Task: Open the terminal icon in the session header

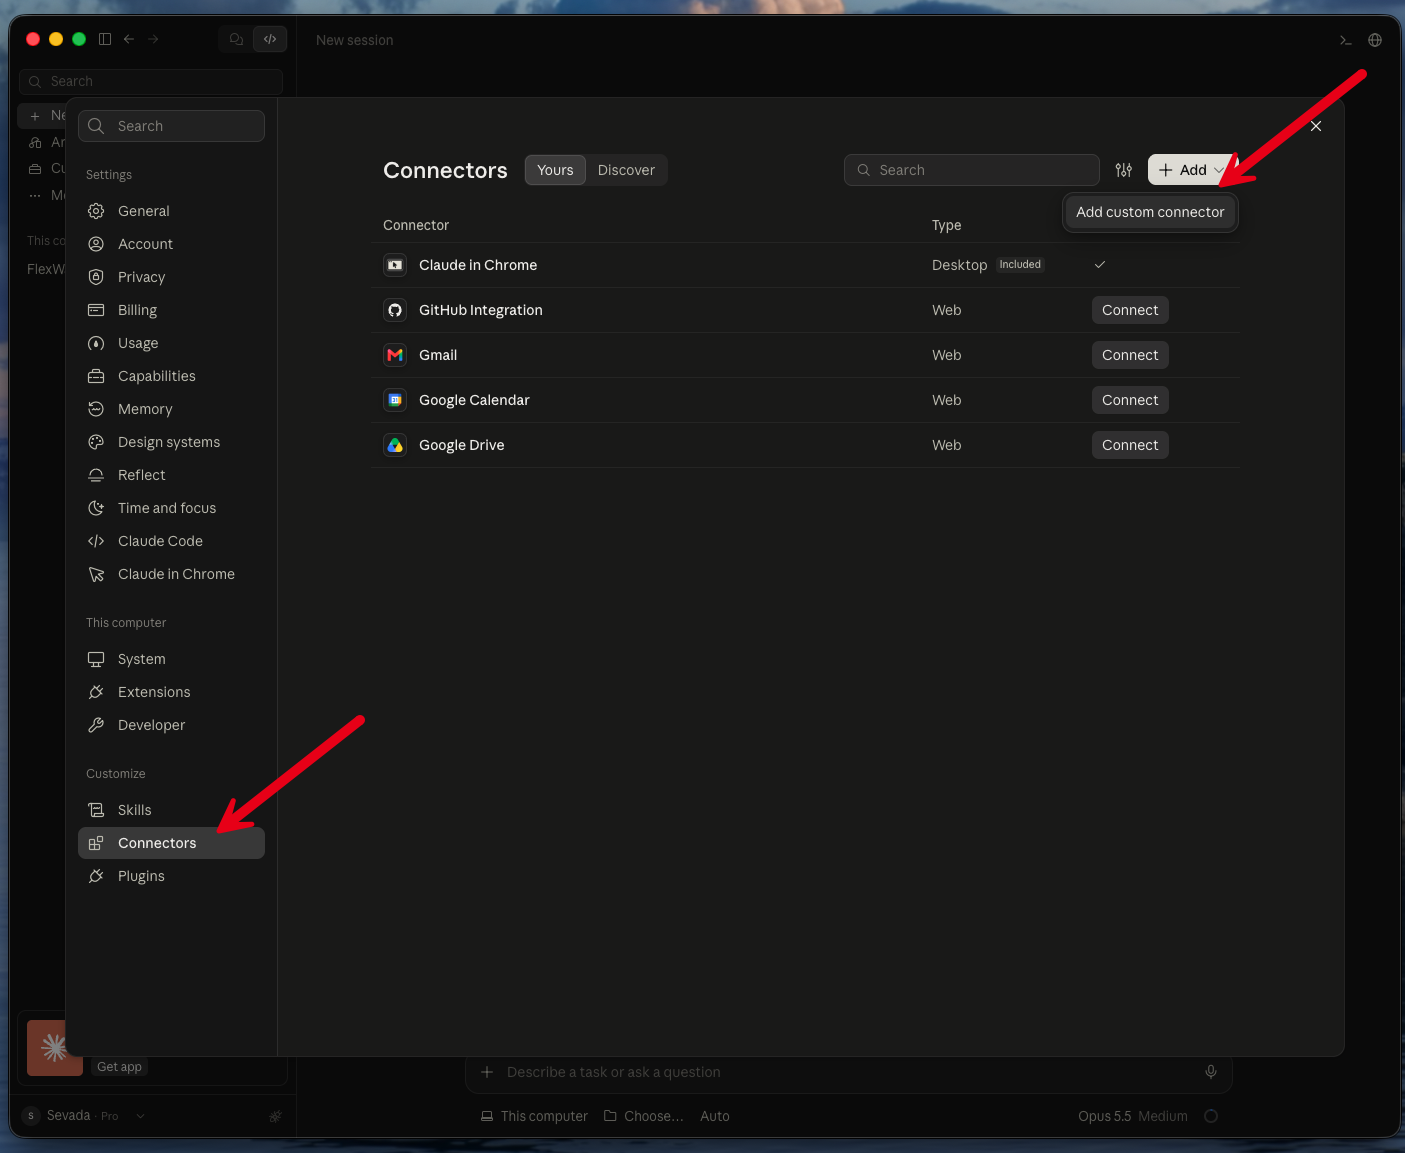Action: (x=1345, y=40)
